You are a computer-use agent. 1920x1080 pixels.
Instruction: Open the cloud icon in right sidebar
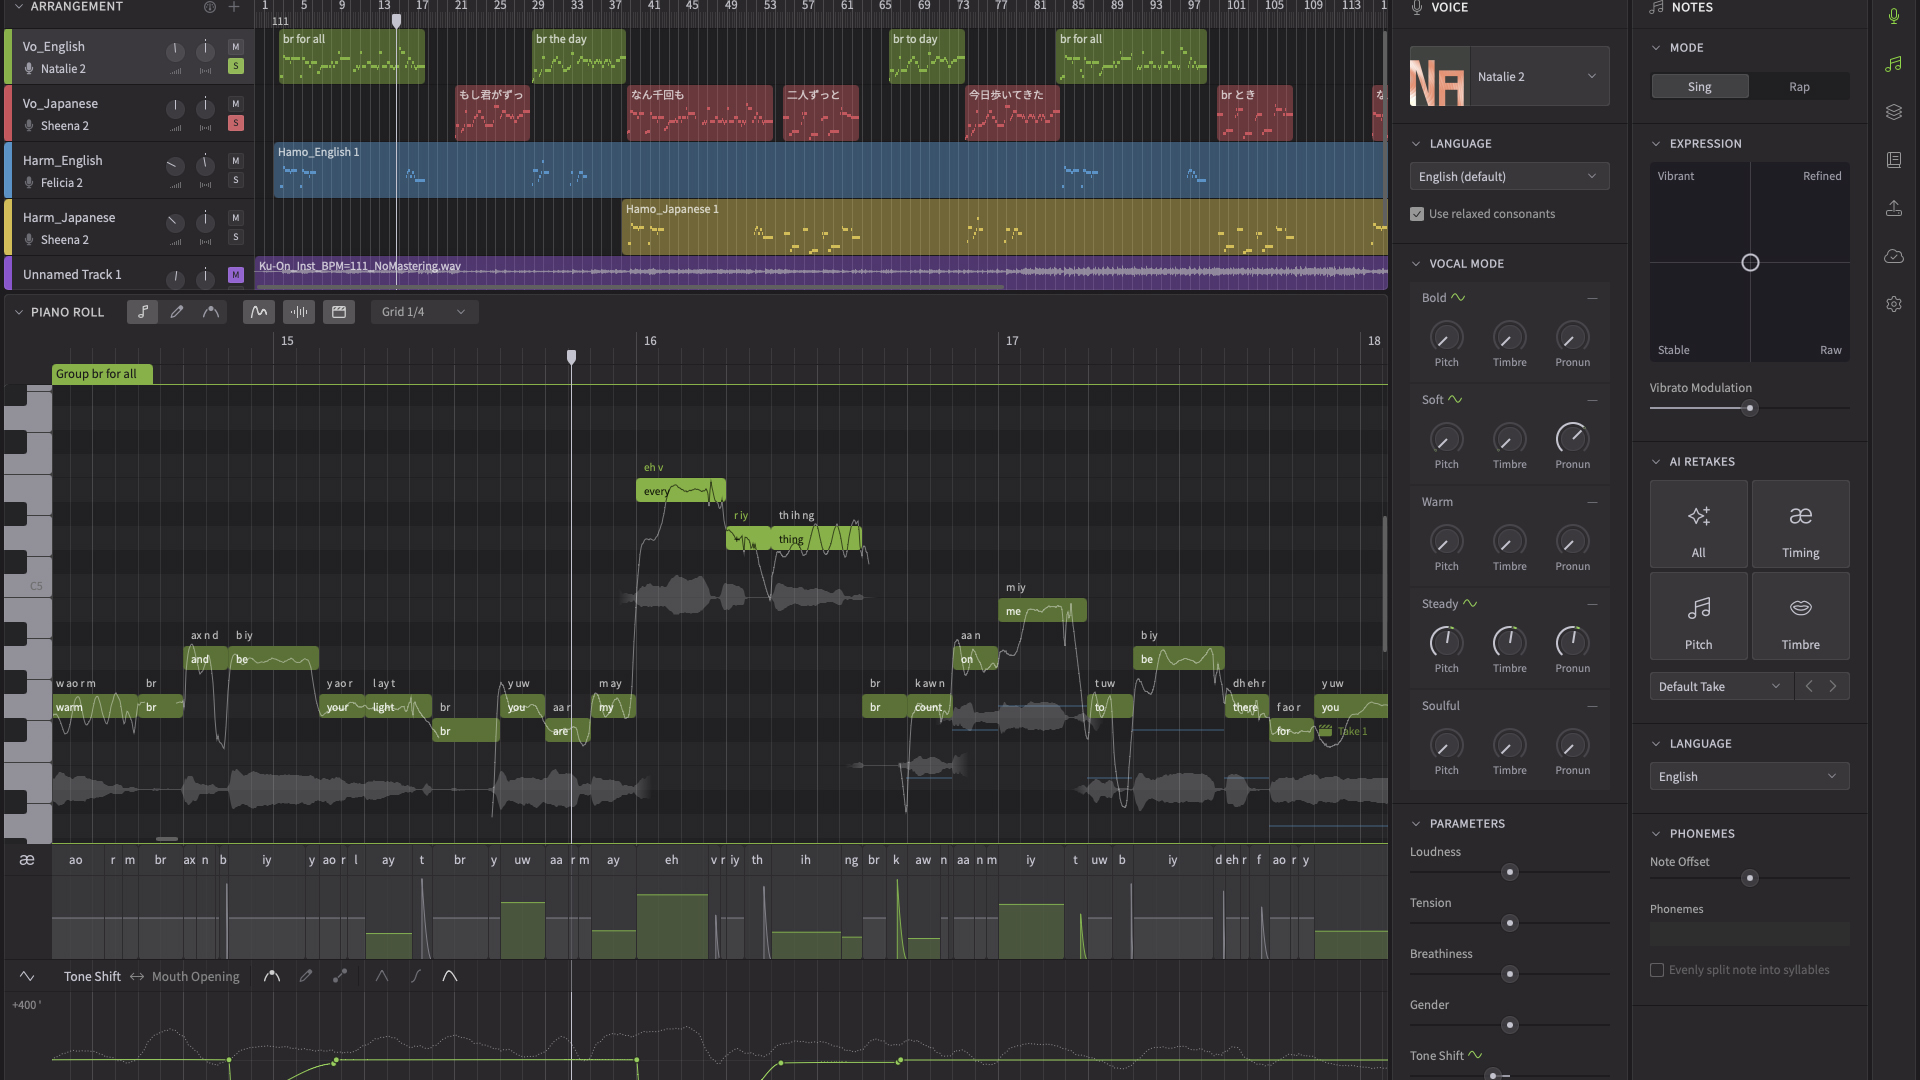tap(1893, 256)
